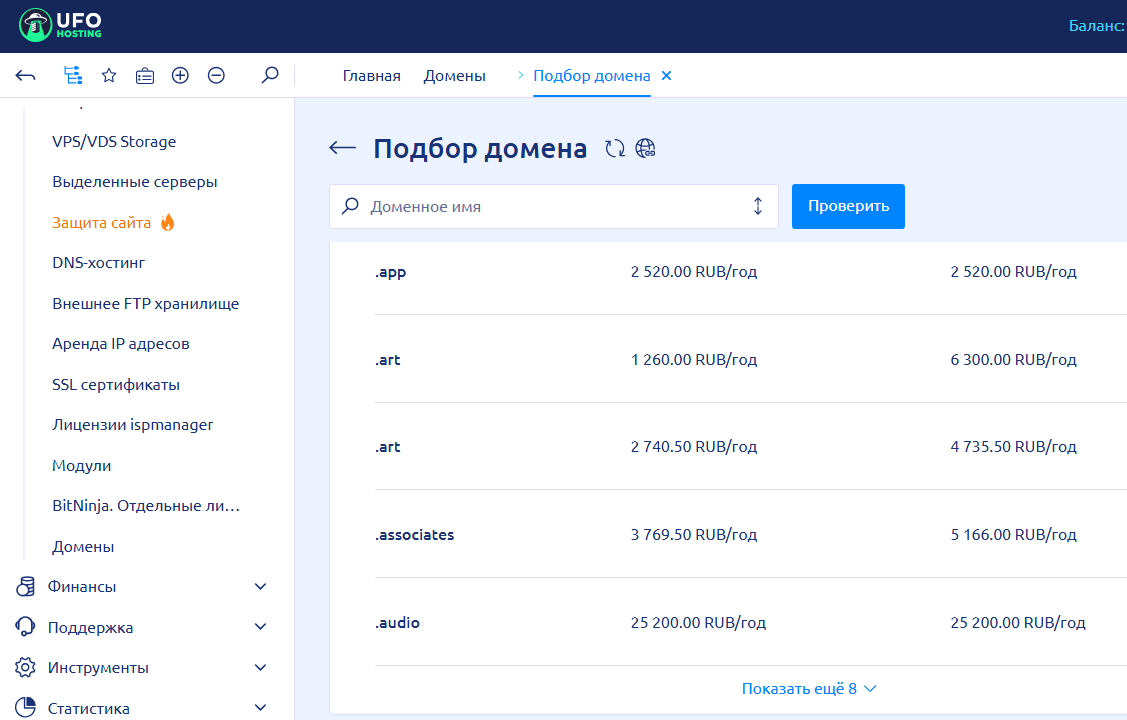Click the menu tree view icon

coord(72,75)
